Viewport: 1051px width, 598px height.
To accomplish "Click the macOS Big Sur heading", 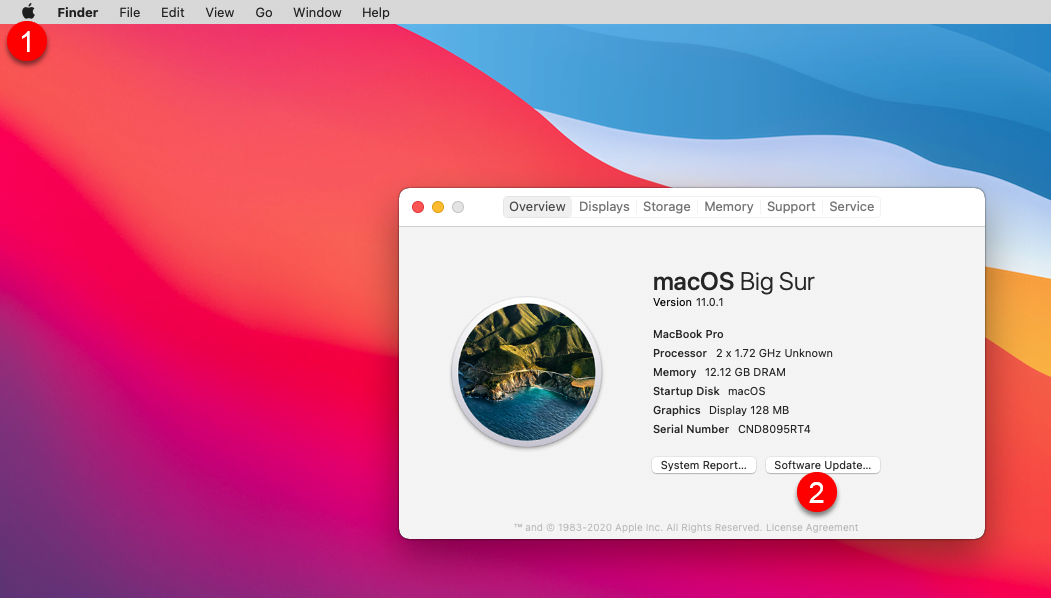I will pos(733,282).
